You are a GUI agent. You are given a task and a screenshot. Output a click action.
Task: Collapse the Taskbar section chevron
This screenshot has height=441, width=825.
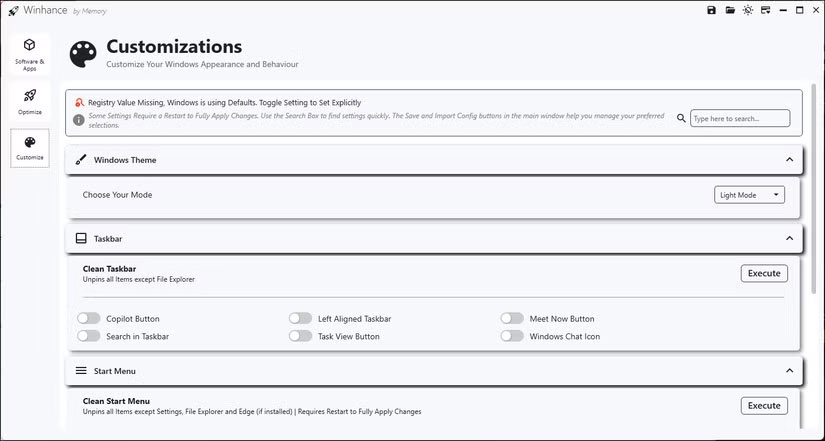coord(789,239)
